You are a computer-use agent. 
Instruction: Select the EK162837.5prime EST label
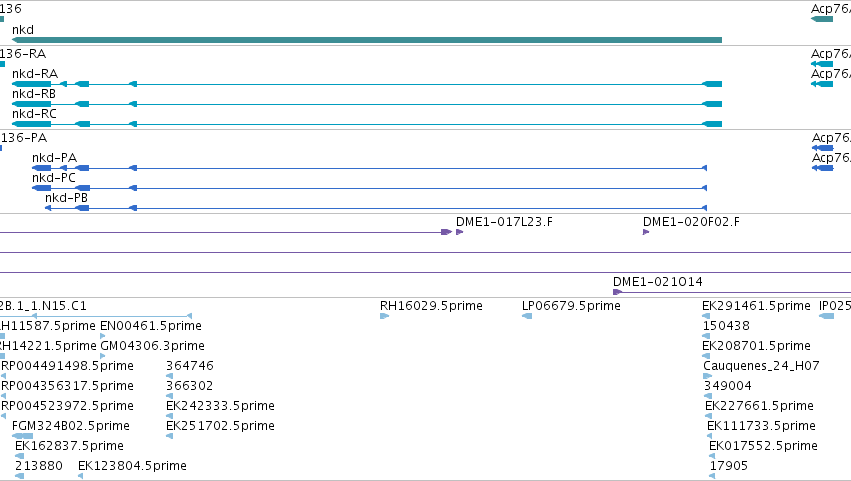pos(69,446)
